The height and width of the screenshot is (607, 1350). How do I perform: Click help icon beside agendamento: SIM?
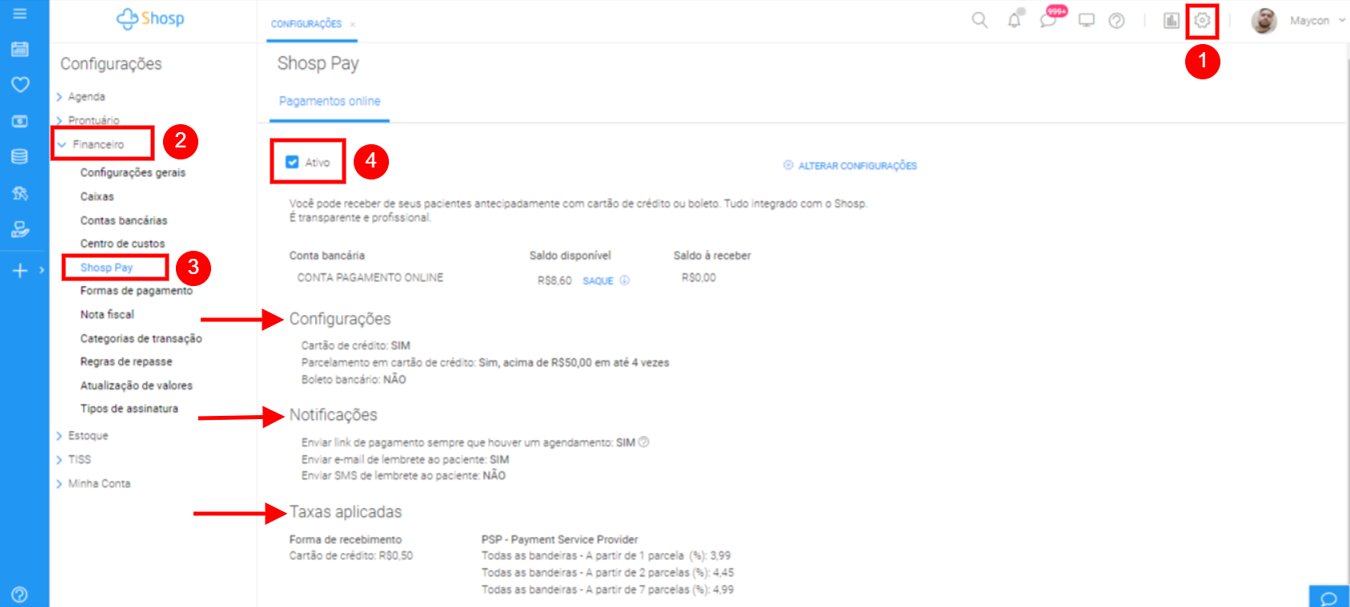tap(644, 442)
